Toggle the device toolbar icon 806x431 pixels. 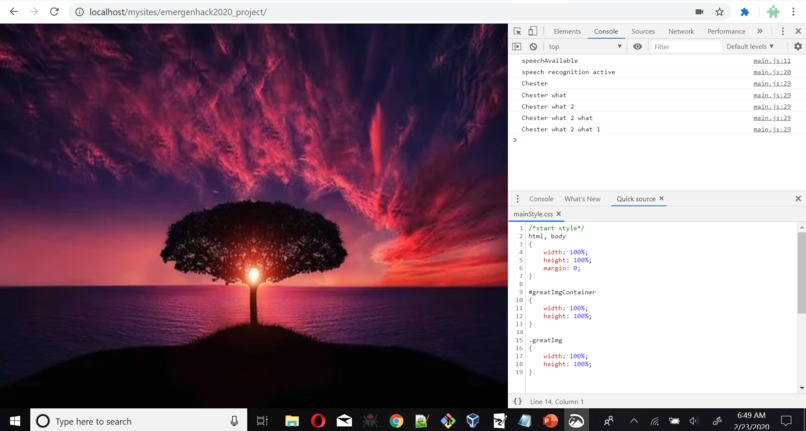click(533, 31)
